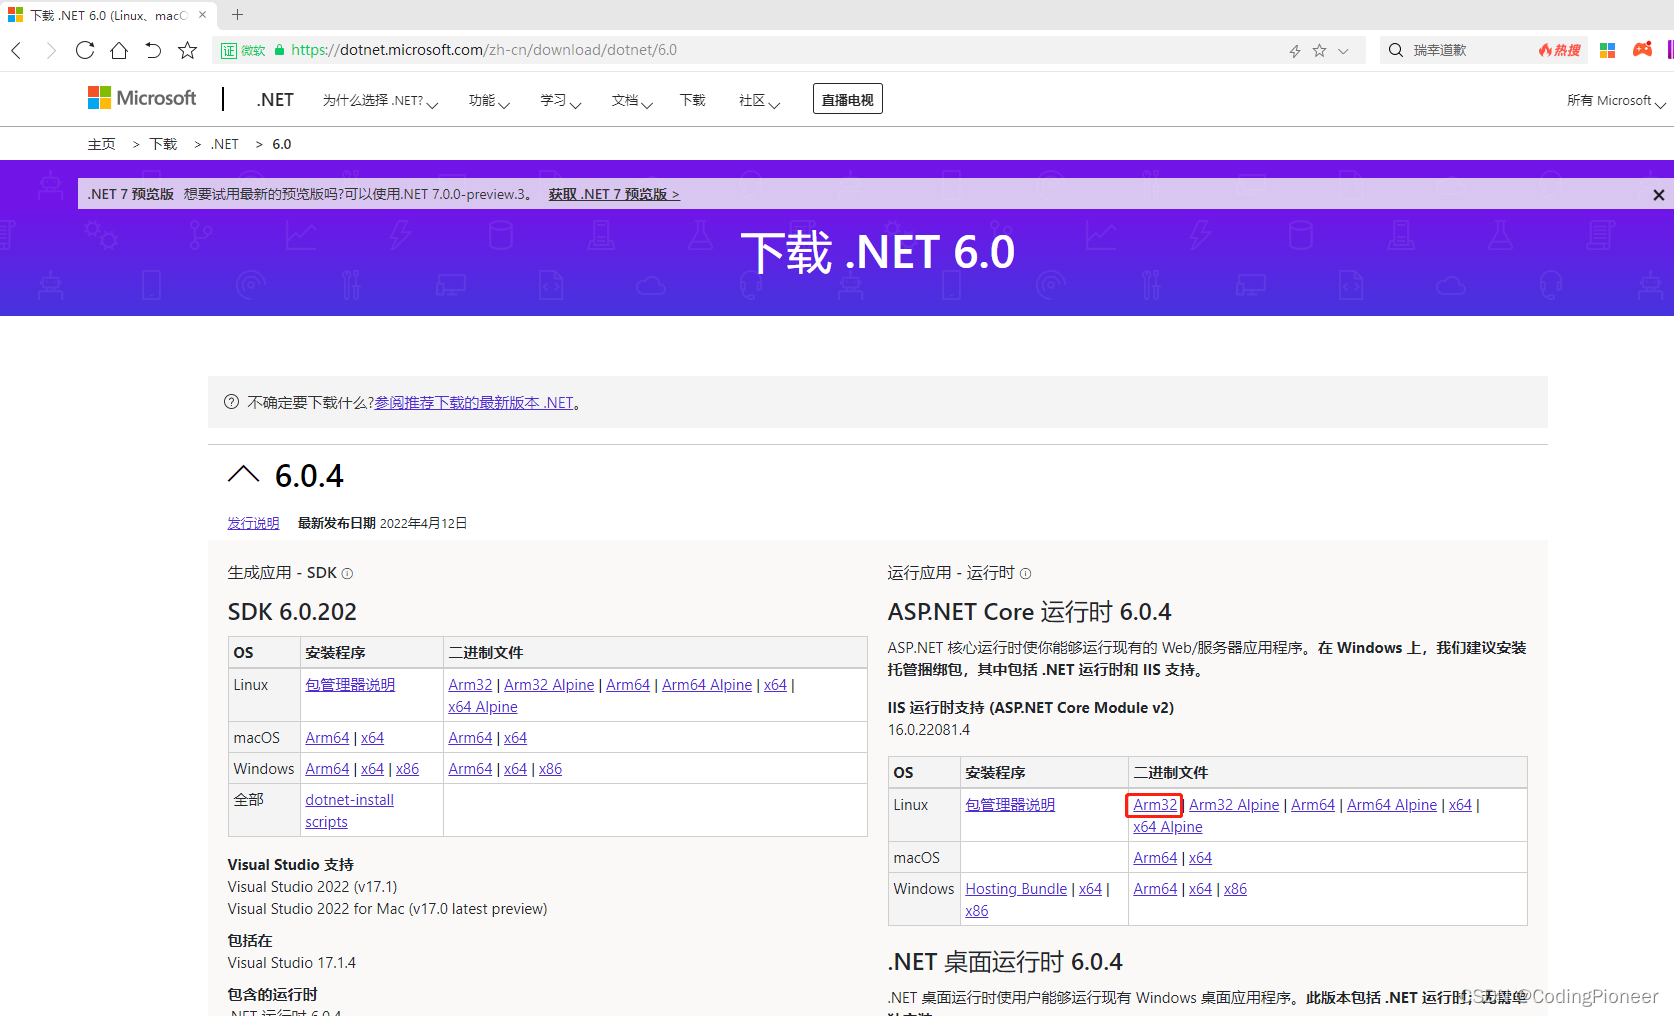The image size is (1674, 1016).
Task: Open the '所有 Microsoft' dropdown
Action: (1616, 101)
